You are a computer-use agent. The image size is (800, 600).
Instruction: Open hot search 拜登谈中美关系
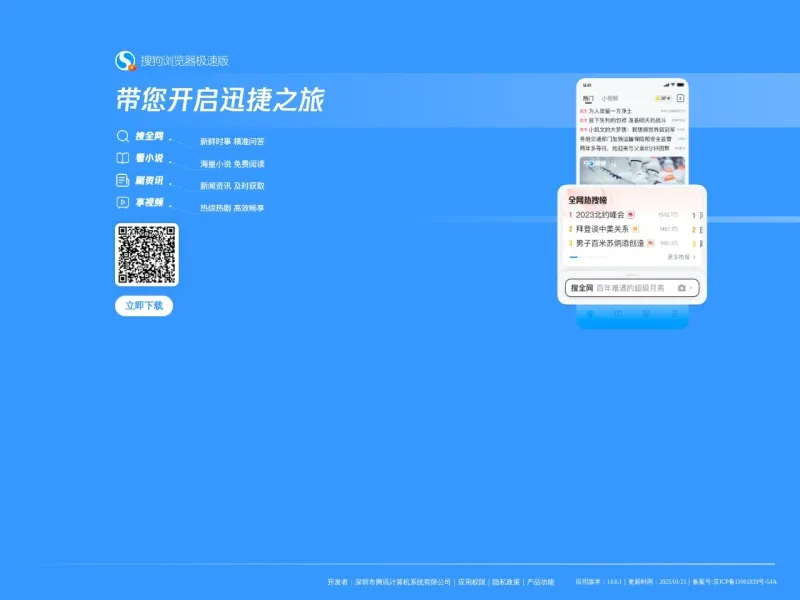[602, 229]
